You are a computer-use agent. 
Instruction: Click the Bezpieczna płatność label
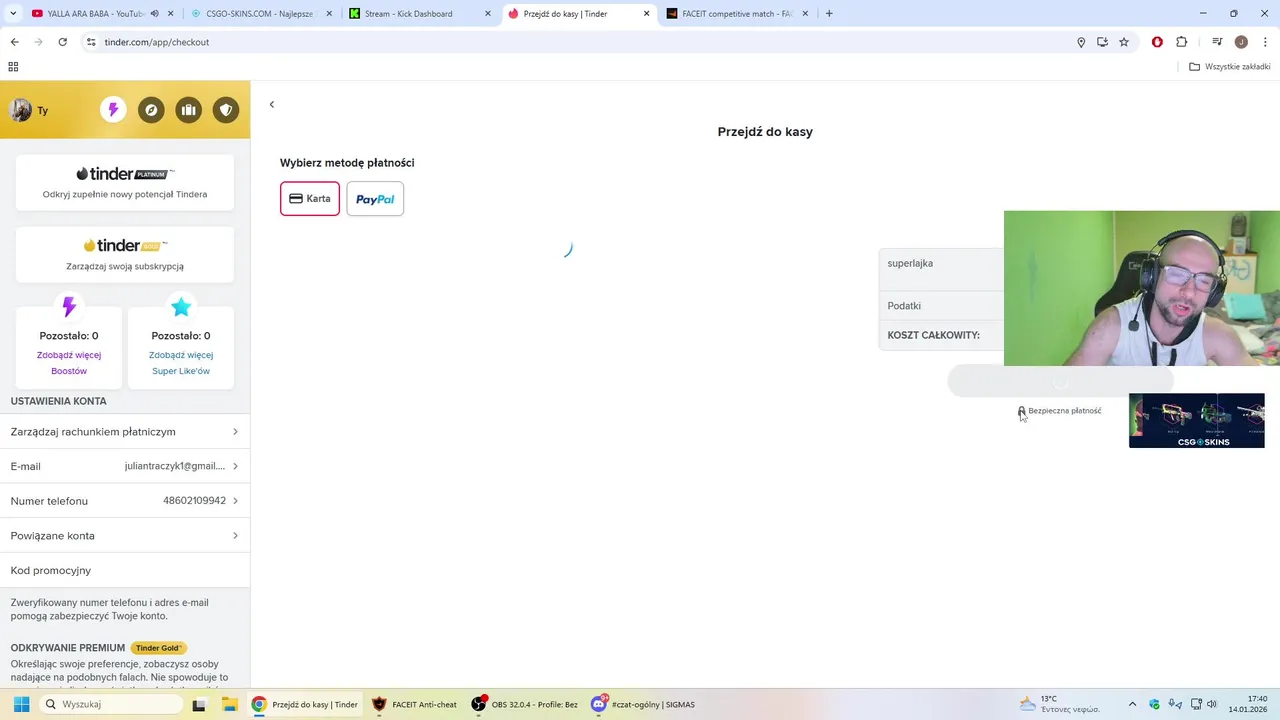pos(1065,411)
